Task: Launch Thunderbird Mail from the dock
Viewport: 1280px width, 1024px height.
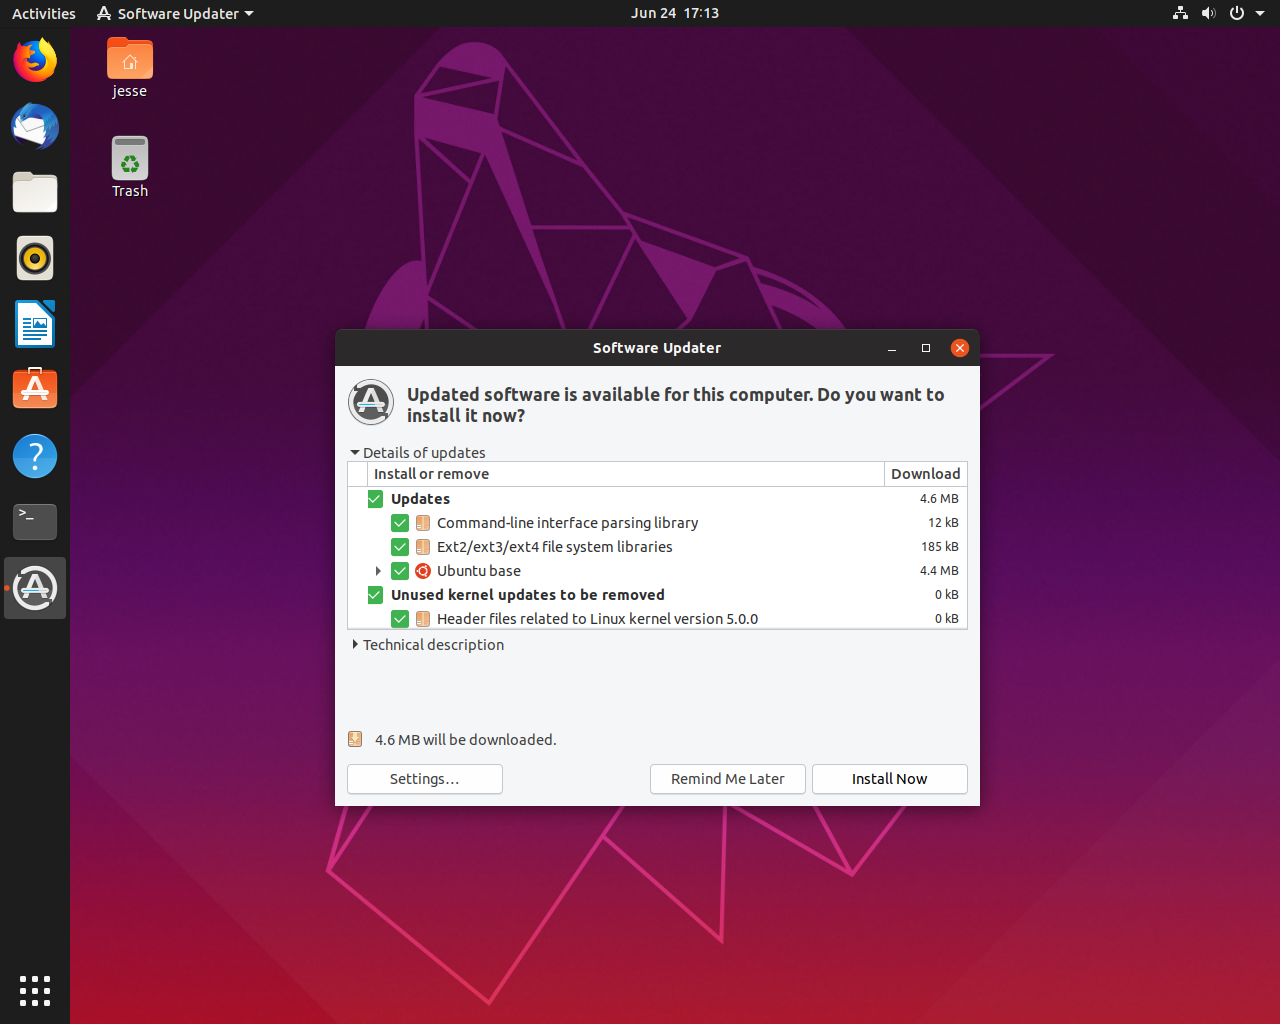Action: tap(35, 127)
